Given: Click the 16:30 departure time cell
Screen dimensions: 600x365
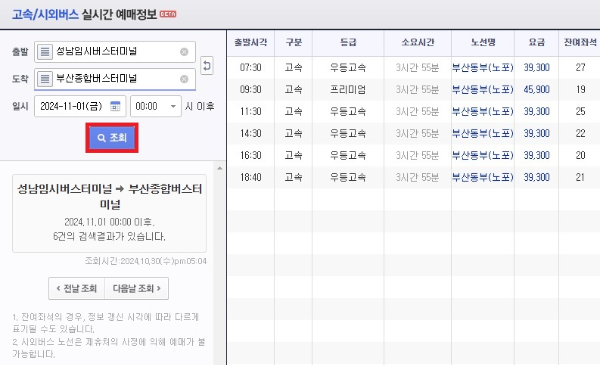Looking at the screenshot, I should coord(251,155).
